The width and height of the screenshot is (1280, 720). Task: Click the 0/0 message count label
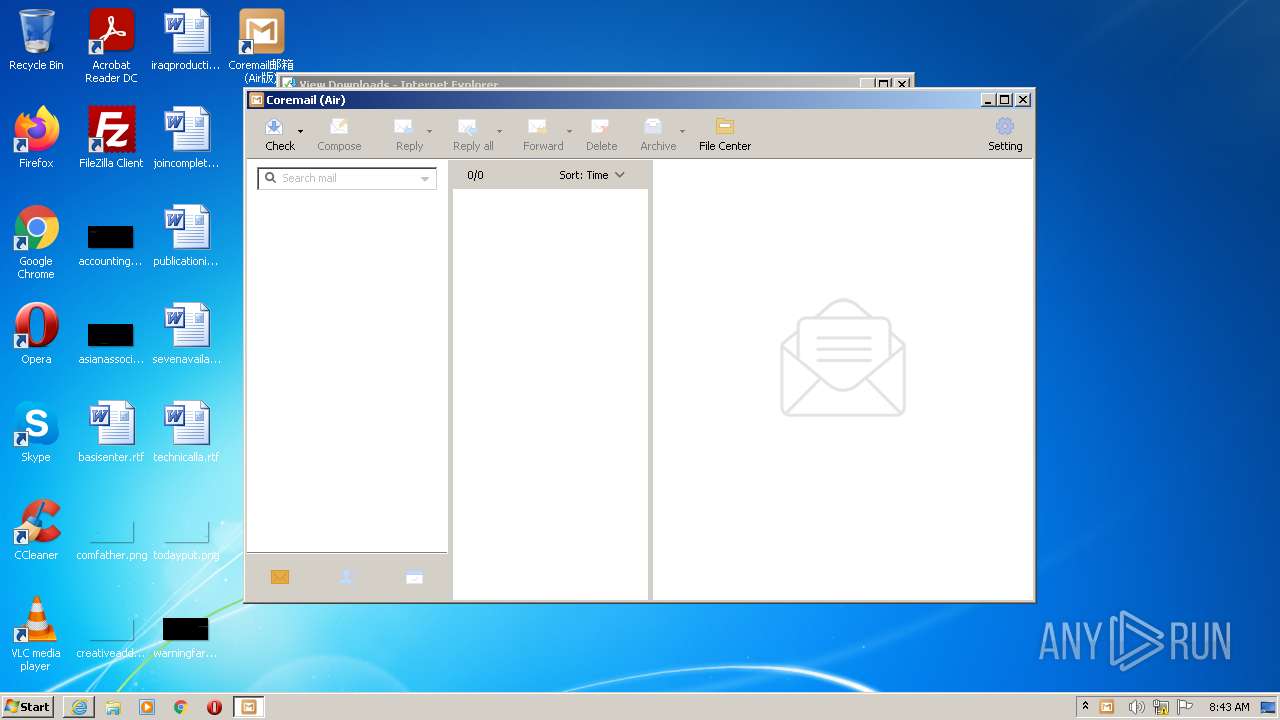pyautogui.click(x=475, y=175)
